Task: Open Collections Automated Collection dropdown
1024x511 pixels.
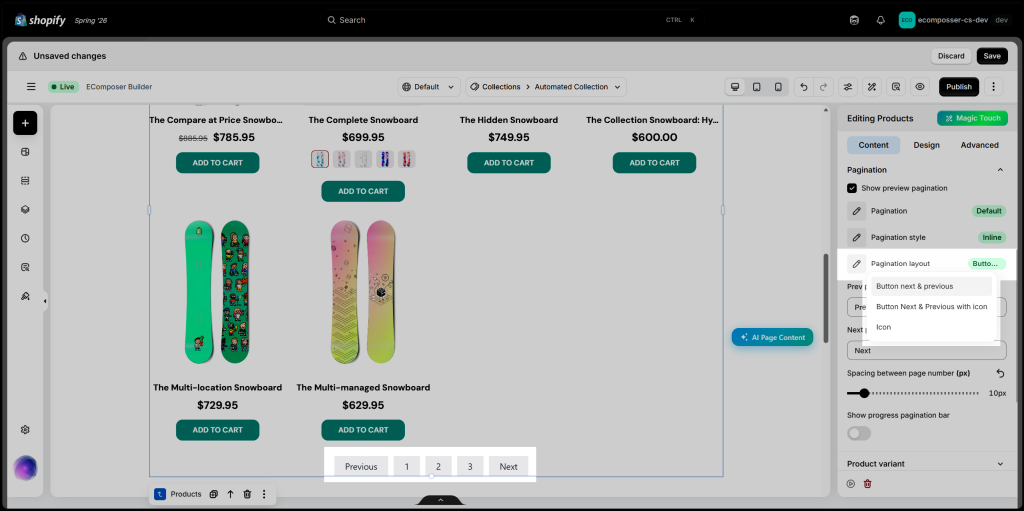Action: tap(546, 87)
